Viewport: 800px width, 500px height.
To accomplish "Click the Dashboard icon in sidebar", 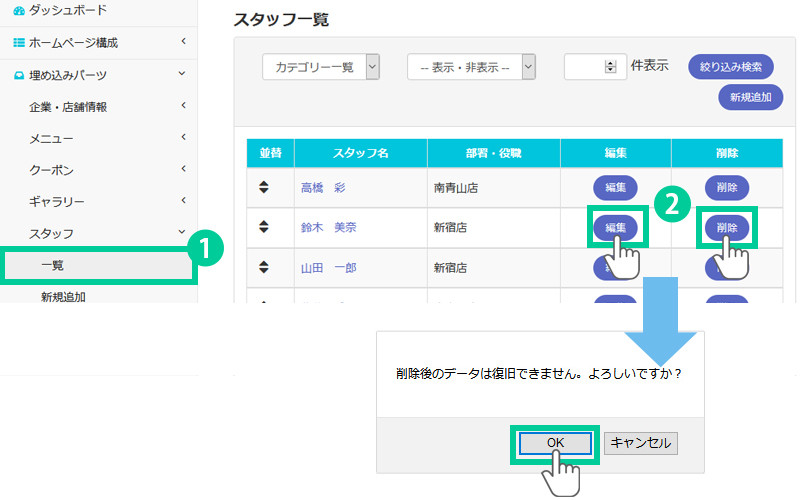I will [19, 10].
